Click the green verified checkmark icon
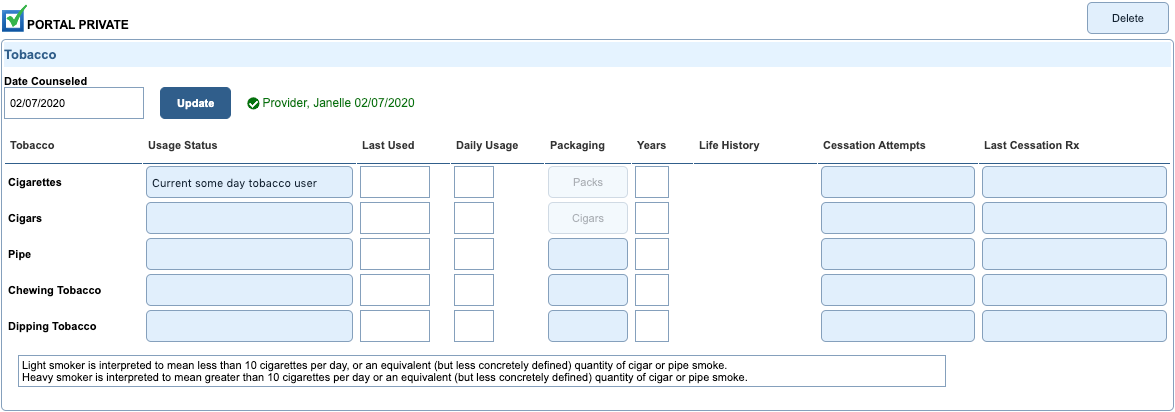This screenshot has height=412, width=1175. point(253,103)
